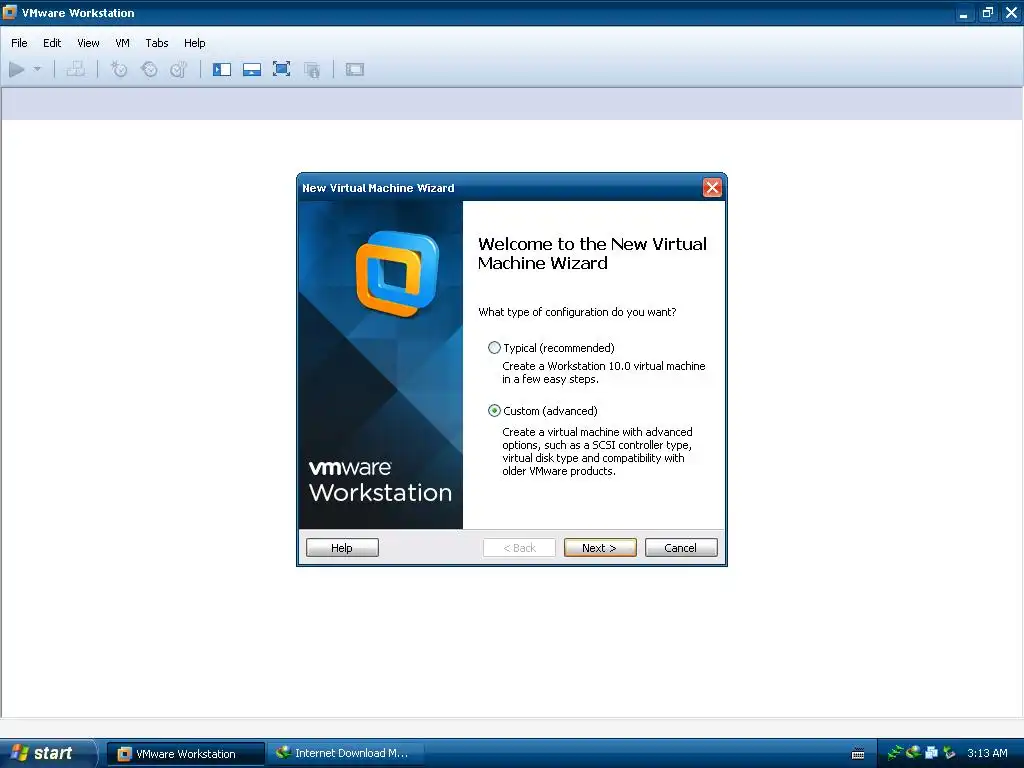Click the Send Ctrl+Alt+Del toolbar icon

click(x=76, y=69)
